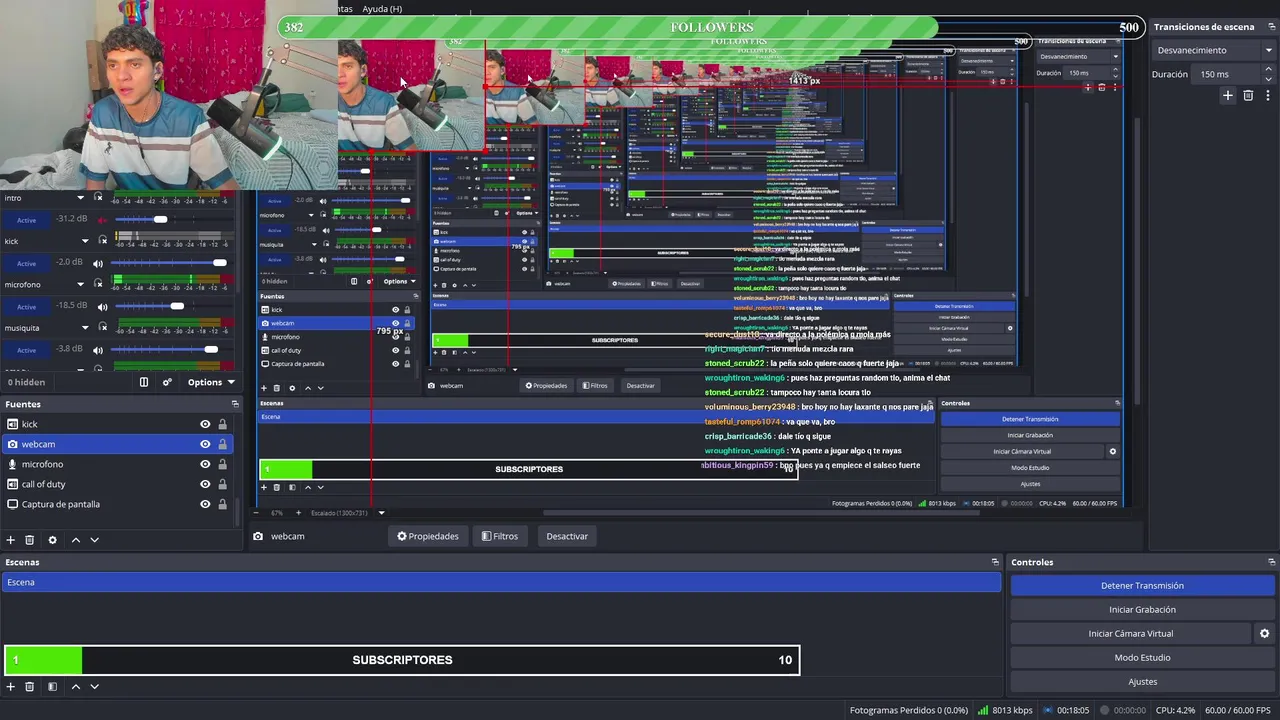Add a new scene transition
Viewport: 1280px width, 720px height.
pyautogui.click(x=1228, y=95)
